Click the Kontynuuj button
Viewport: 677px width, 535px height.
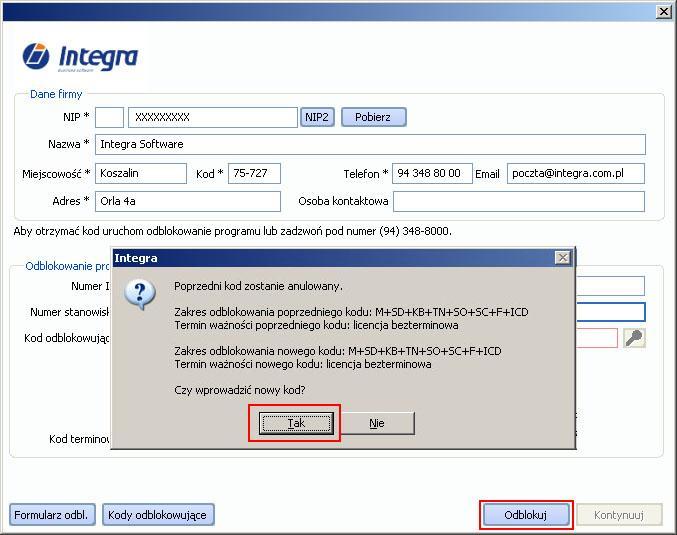(x=619, y=515)
